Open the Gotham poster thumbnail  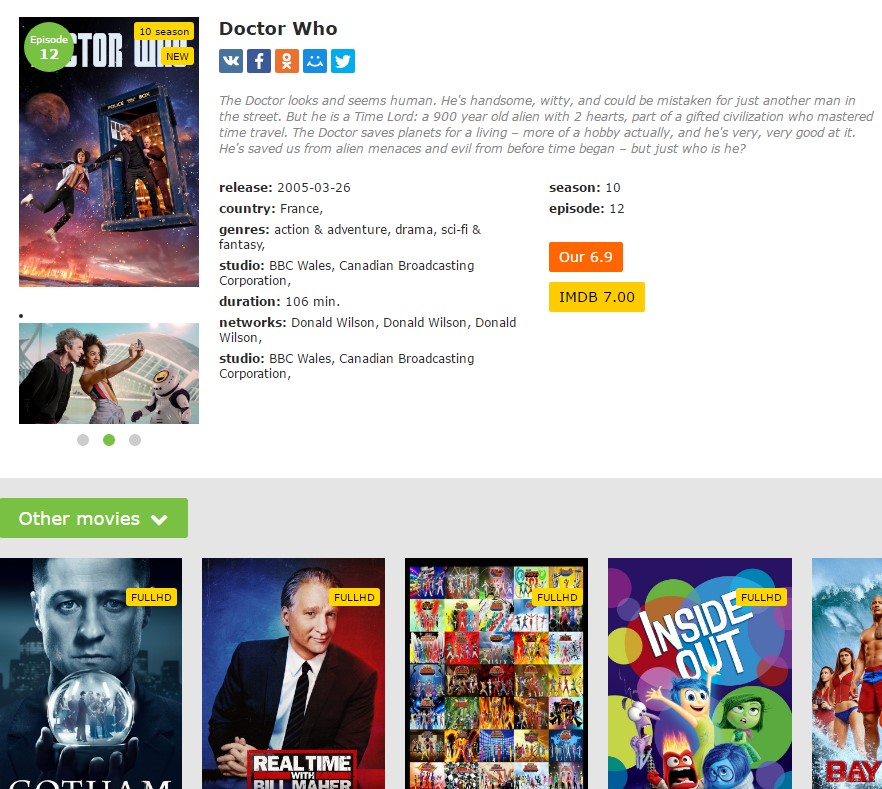tap(91, 673)
